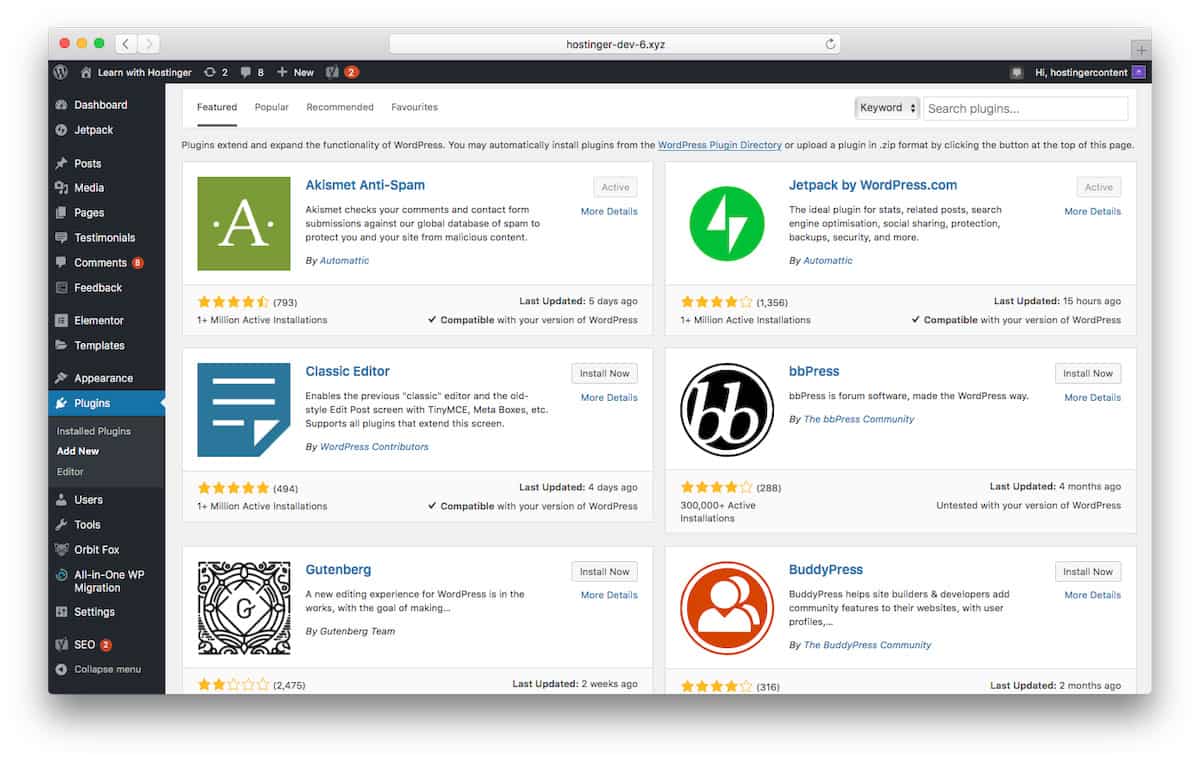Open Appearance in the sidebar
Image resolution: width=1200 pixels, height=763 pixels.
106,378
